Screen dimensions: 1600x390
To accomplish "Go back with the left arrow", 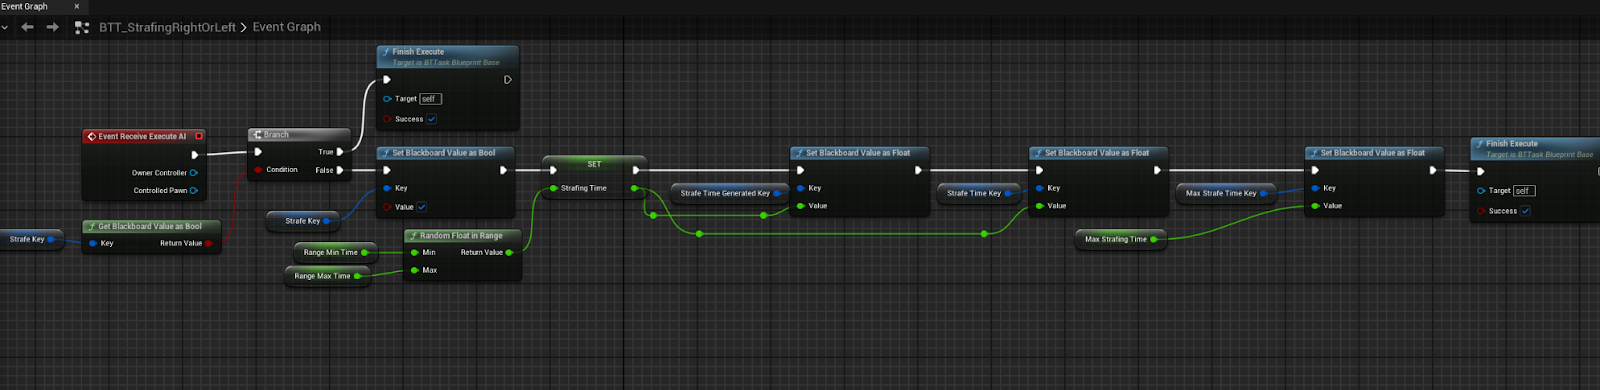I will (x=27, y=27).
